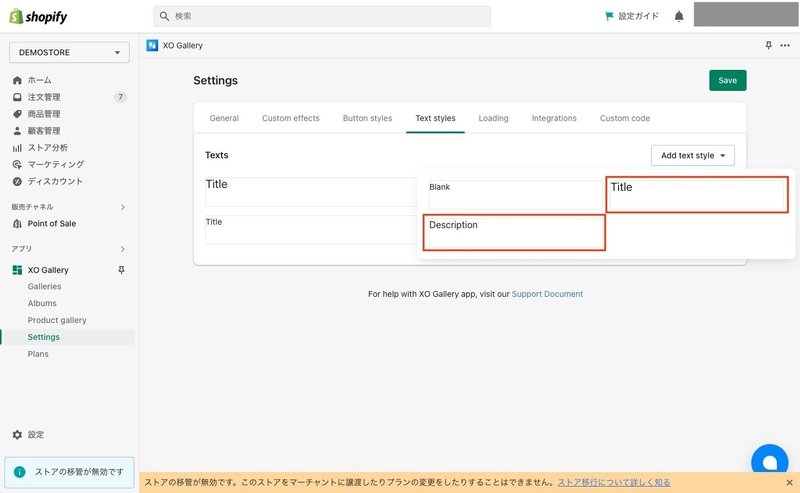Open Albums in the sidebar
This screenshot has width=800, height=493.
coord(42,304)
